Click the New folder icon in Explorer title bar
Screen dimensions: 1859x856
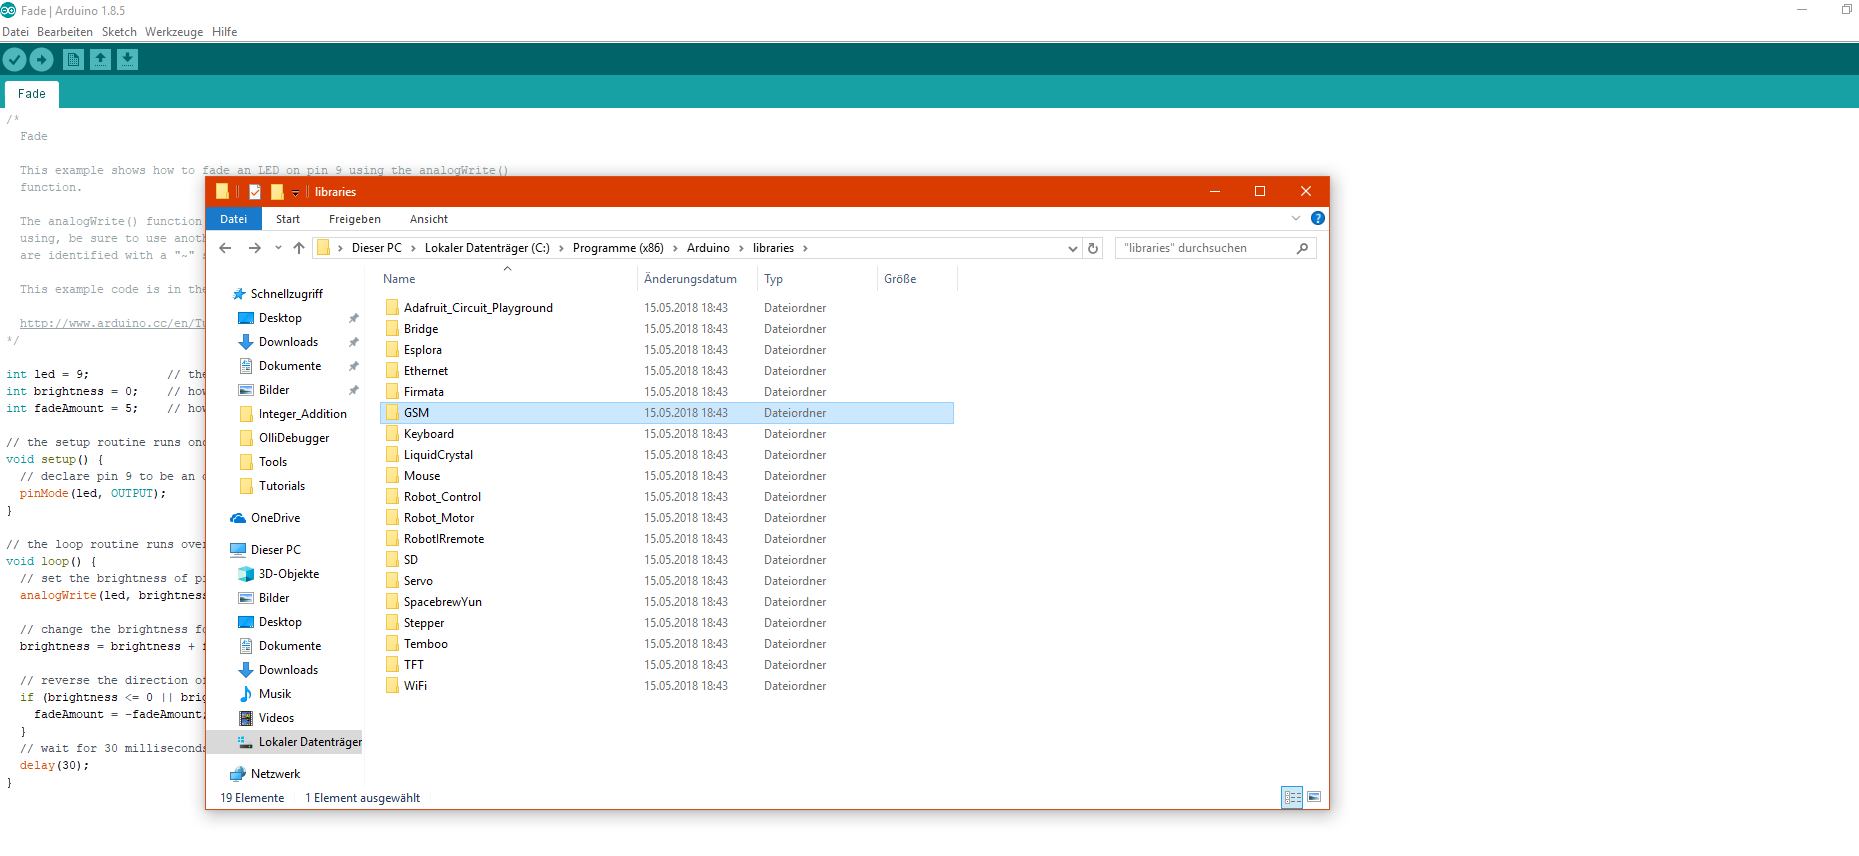[277, 192]
